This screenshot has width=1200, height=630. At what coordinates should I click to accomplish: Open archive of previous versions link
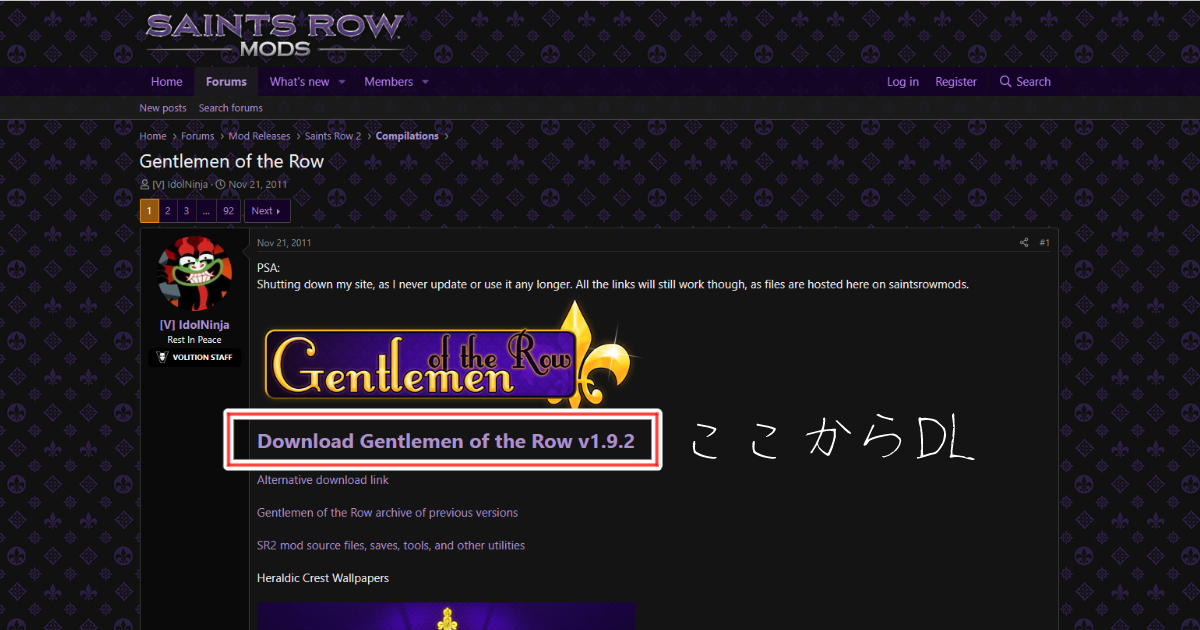[388, 513]
